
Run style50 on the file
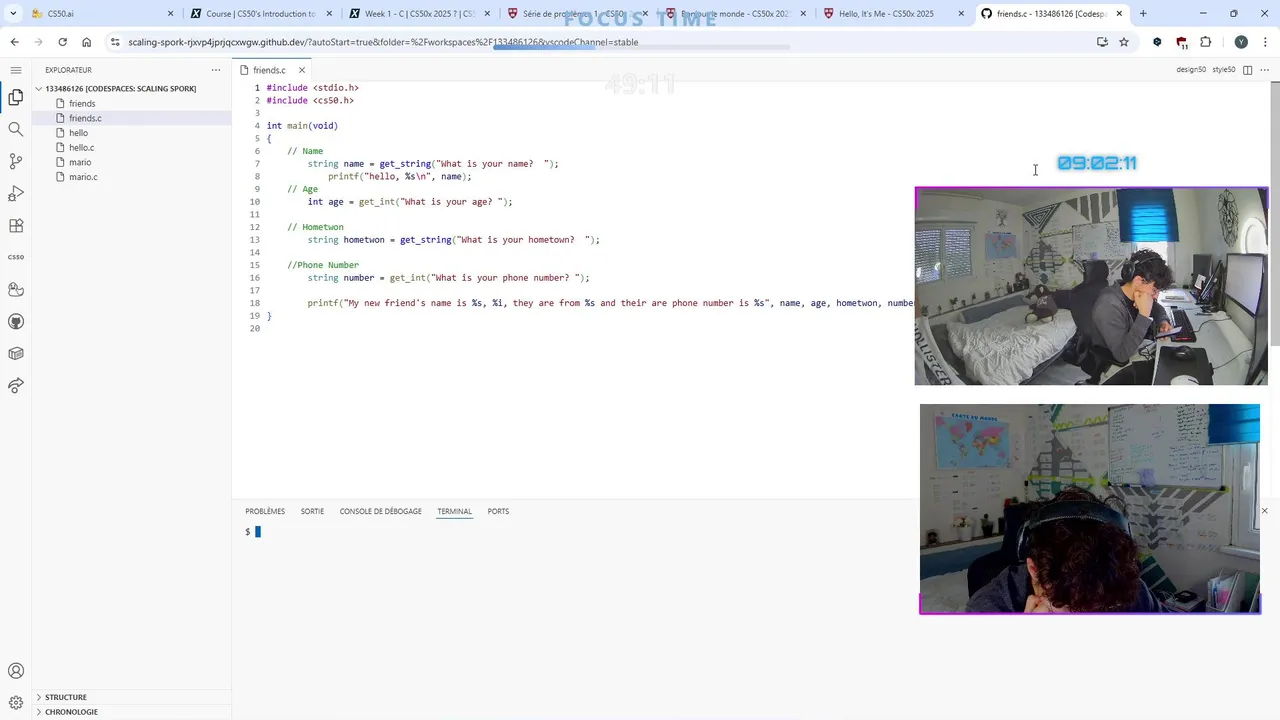[x=1224, y=70]
